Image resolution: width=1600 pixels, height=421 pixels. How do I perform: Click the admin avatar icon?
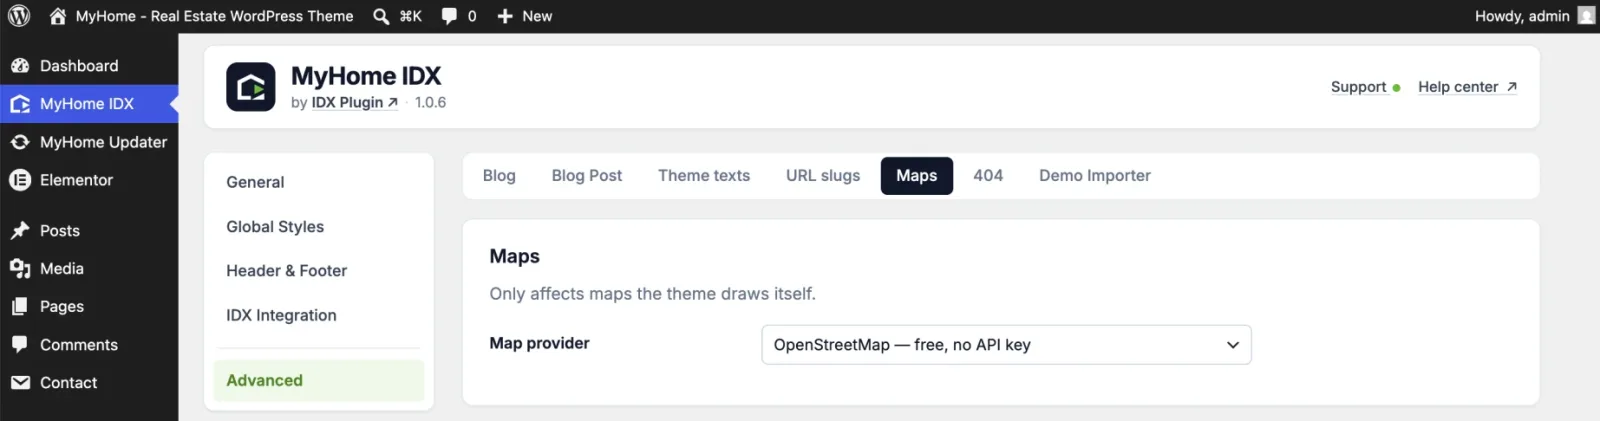(1586, 16)
